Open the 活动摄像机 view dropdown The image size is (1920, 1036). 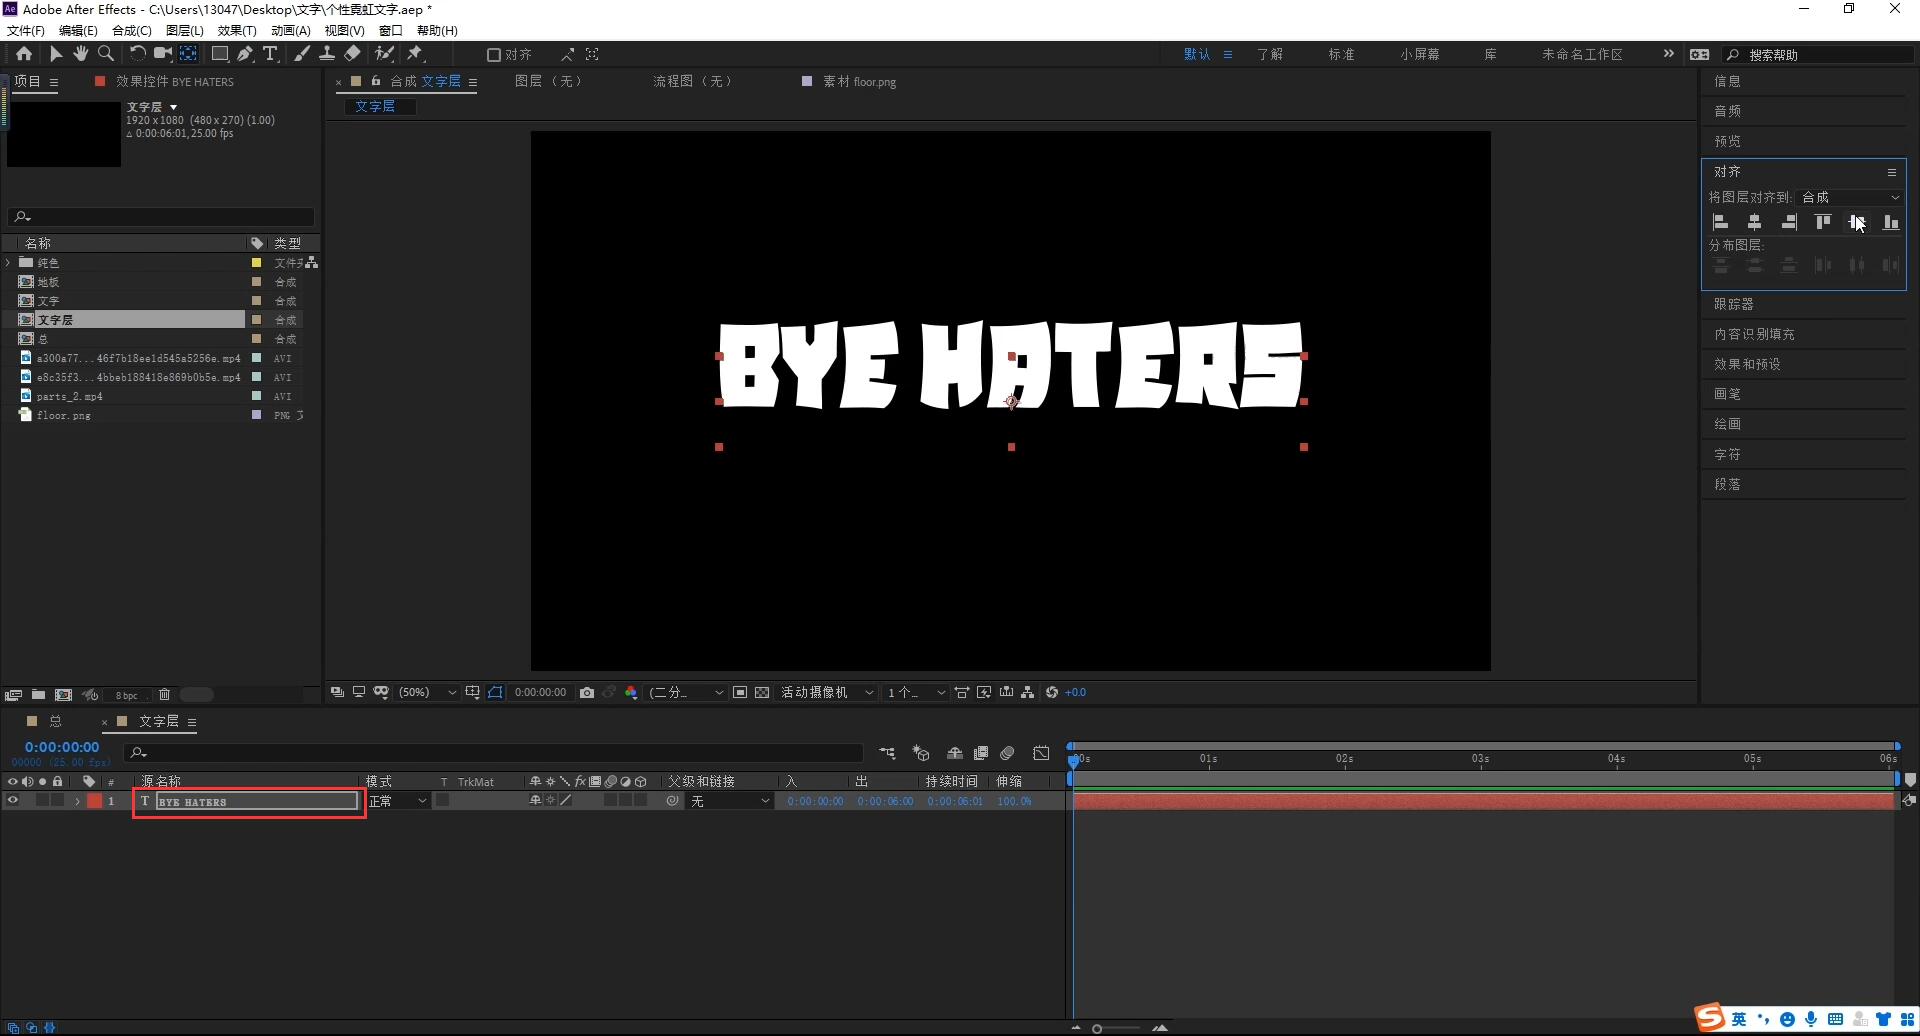827,692
